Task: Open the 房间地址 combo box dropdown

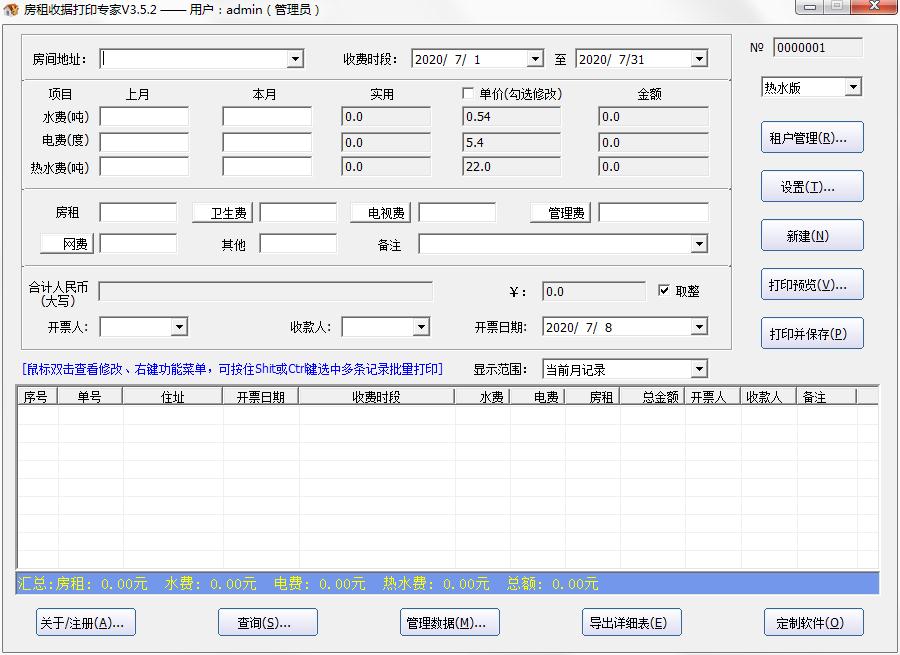Action: (x=295, y=59)
